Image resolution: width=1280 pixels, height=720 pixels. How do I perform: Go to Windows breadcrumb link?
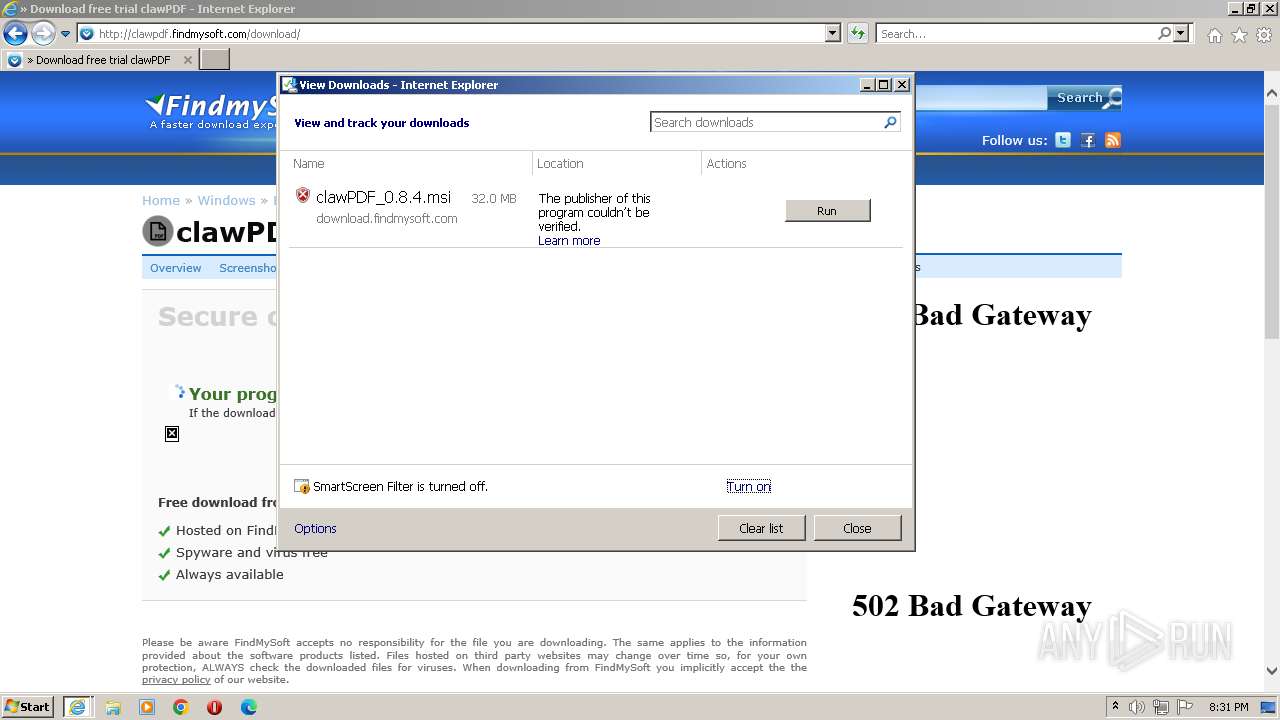pyautogui.click(x=226, y=200)
